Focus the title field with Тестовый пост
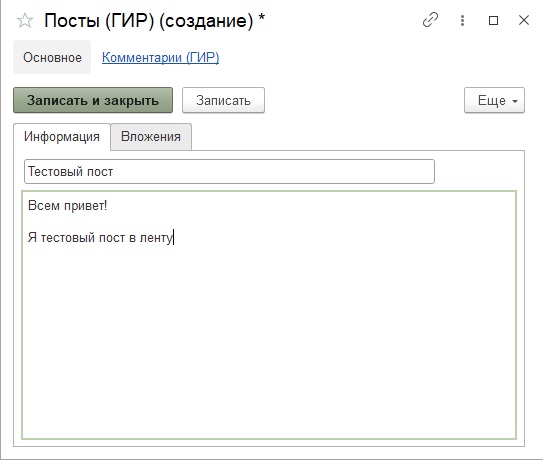This screenshot has height=460, width=543. tap(229, 171)
